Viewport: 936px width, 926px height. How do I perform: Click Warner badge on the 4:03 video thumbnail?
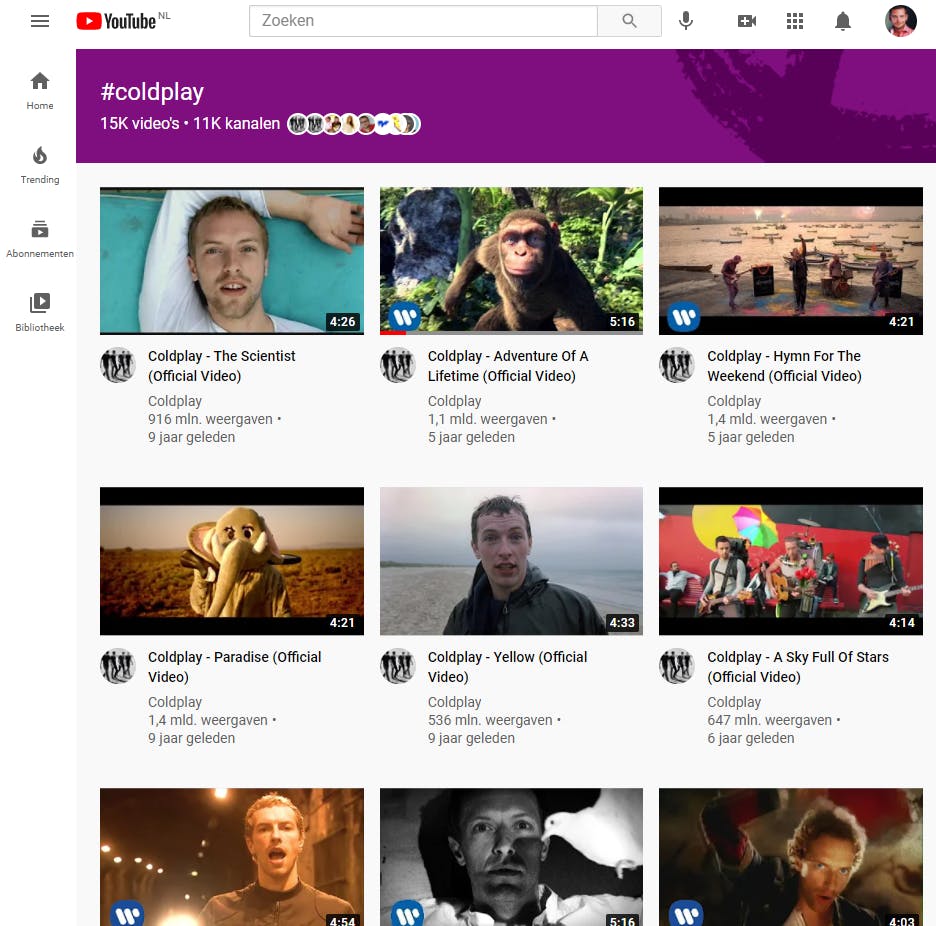coord(686,913)
